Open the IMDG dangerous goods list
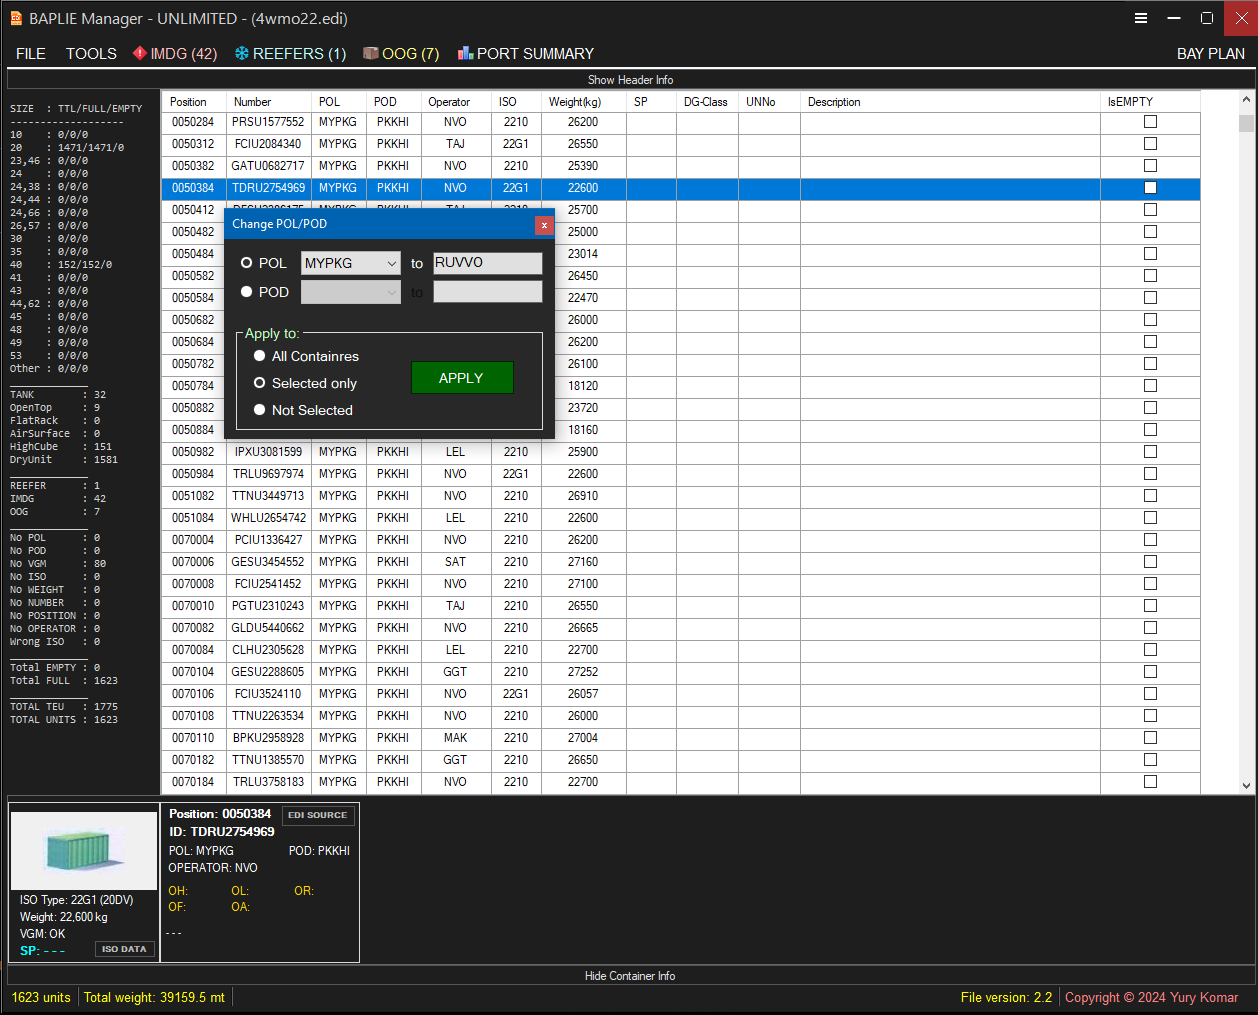The width and height of the screenshot is (1258, 1015). 174,53
